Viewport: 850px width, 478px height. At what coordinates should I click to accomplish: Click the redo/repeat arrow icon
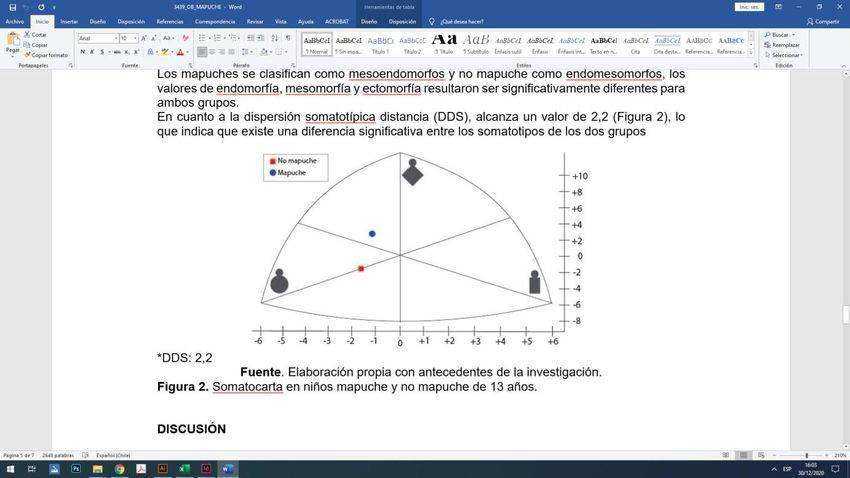[41, 7]
